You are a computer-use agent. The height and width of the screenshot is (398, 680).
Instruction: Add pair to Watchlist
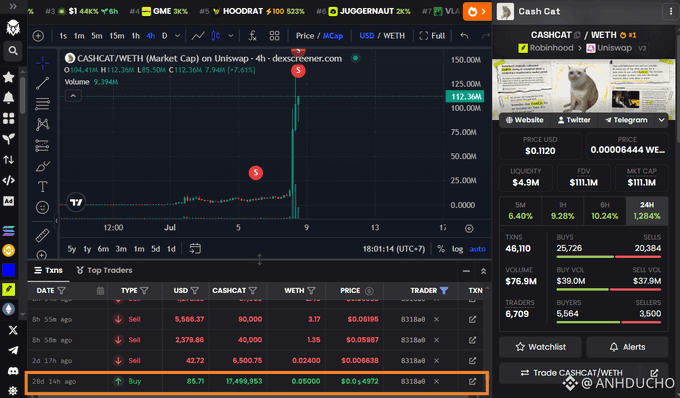540,347
